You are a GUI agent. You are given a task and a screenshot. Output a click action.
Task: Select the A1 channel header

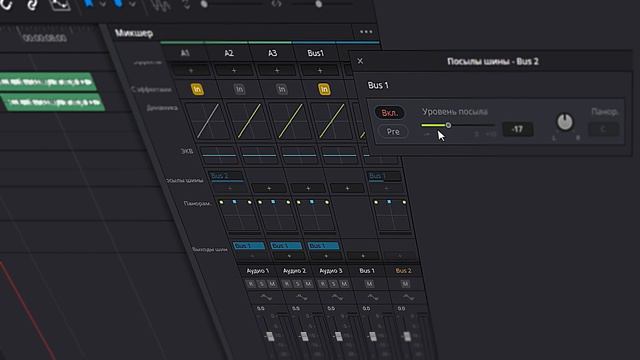(x=185, y=53)
